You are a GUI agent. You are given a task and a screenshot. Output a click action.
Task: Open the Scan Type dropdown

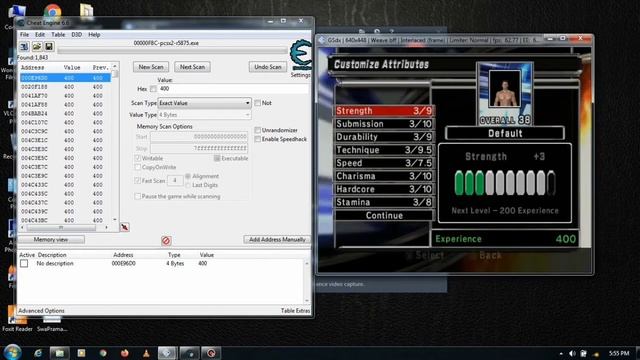204,103
